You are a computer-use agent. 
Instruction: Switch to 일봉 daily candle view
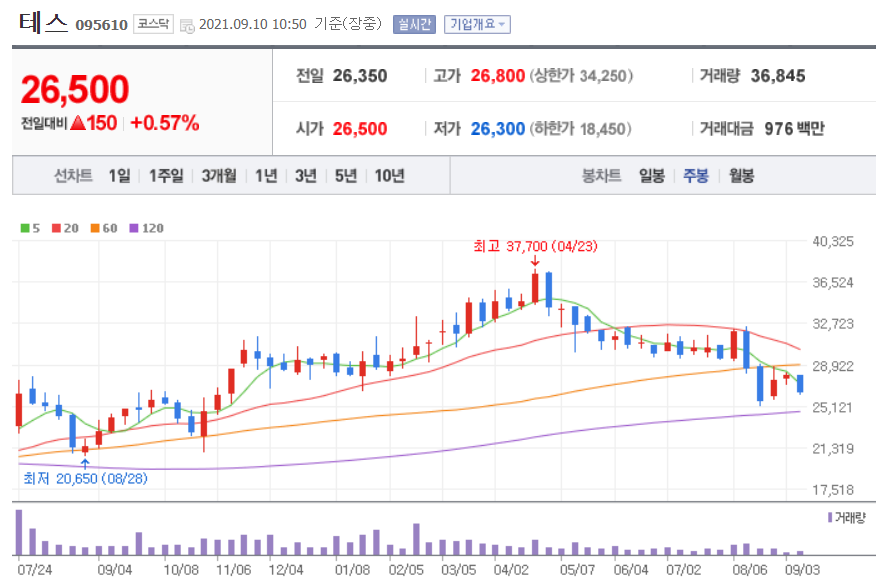click(651, 175)
